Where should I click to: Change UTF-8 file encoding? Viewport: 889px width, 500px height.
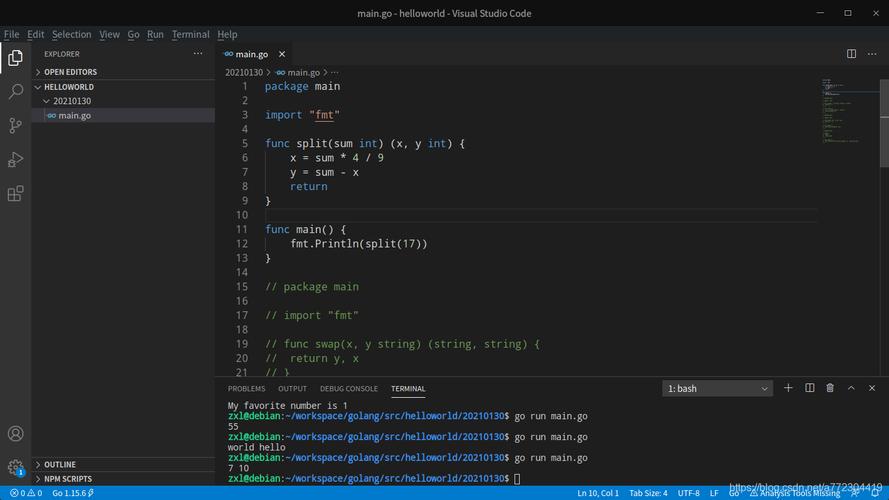689,493
